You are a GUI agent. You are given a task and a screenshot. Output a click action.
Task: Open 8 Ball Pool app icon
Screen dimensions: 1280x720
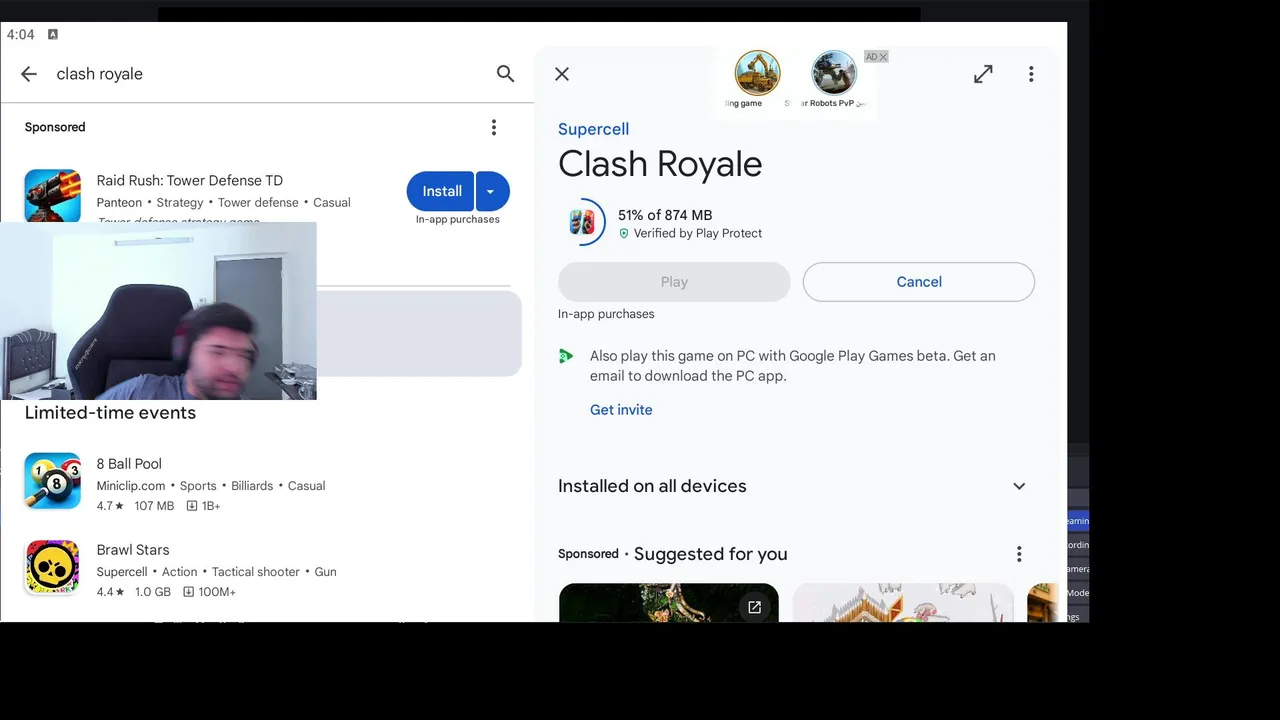click(53, 481)
